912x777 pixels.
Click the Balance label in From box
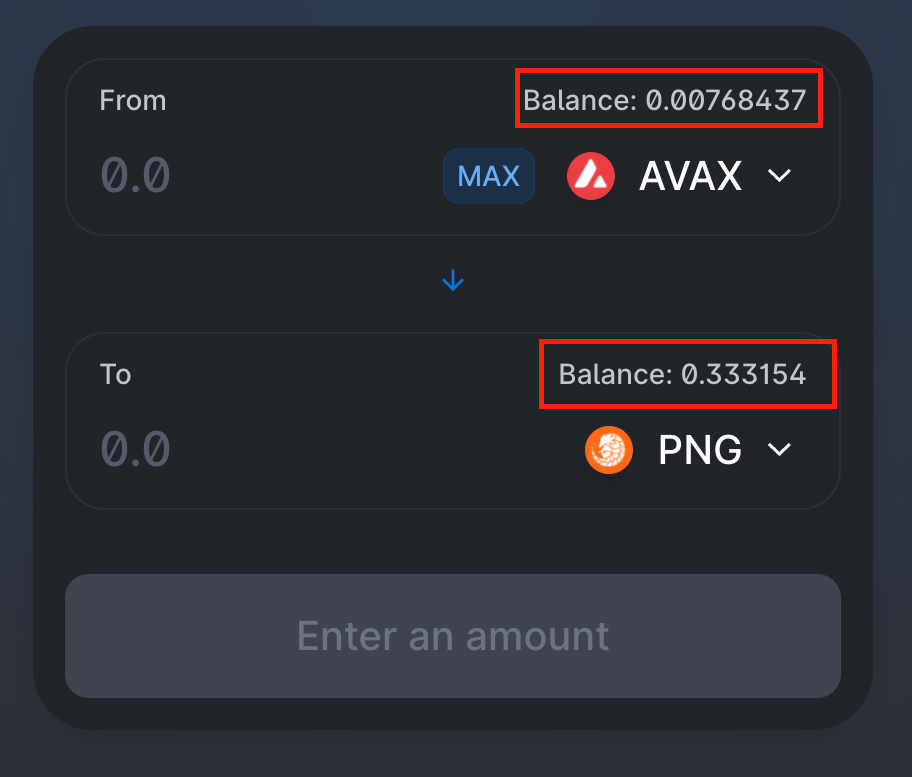click(579, 100)
